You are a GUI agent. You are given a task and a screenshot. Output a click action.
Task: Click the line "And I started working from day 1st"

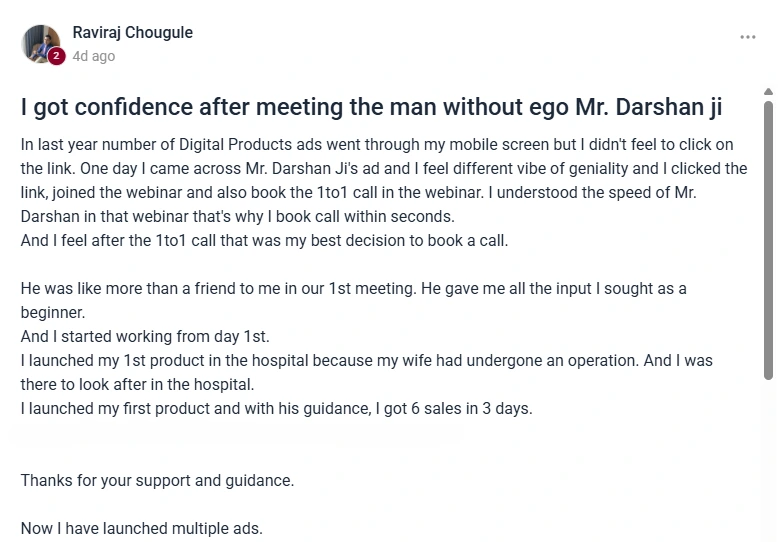(145, 336)
